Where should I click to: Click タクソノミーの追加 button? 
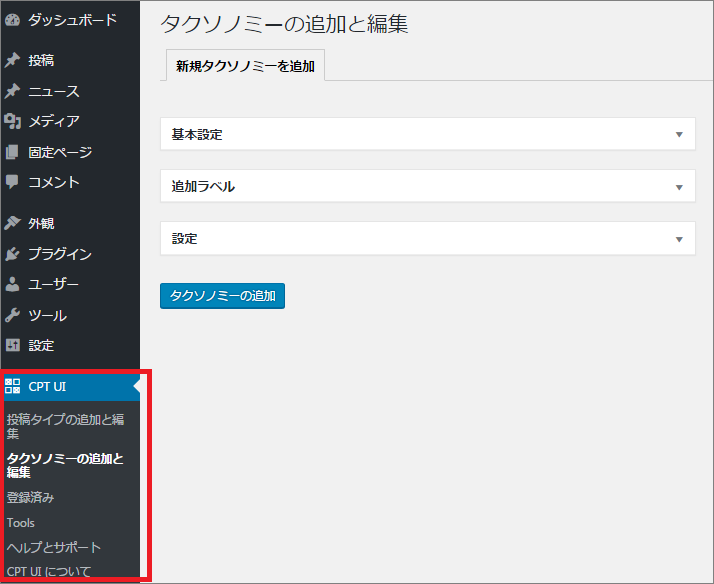click(x=222, y=296)
